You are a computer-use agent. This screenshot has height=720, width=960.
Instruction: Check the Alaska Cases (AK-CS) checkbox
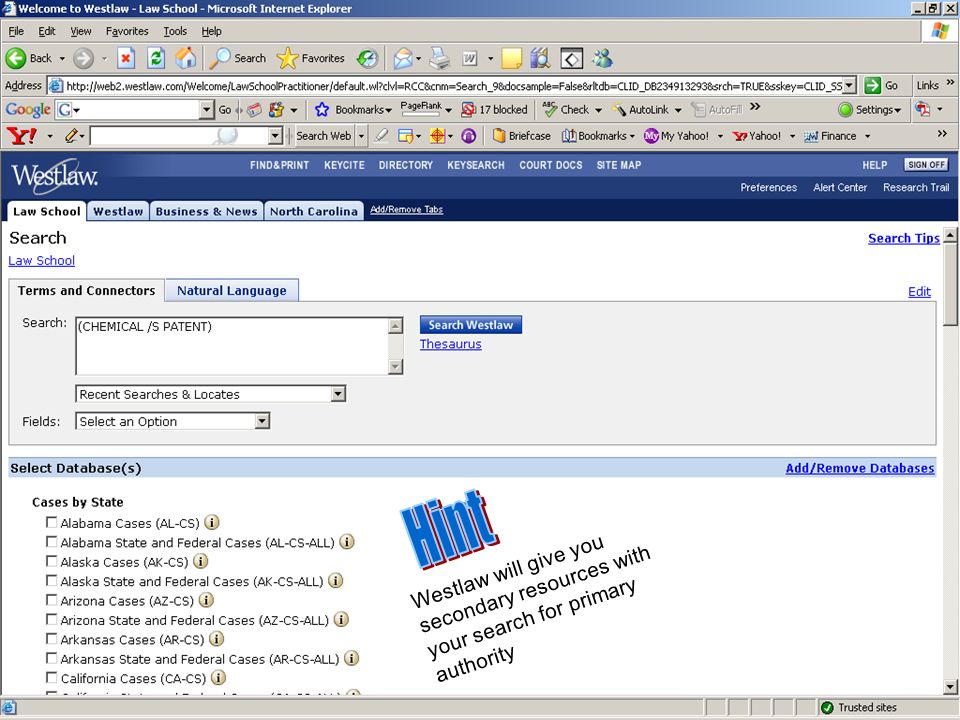51,561
